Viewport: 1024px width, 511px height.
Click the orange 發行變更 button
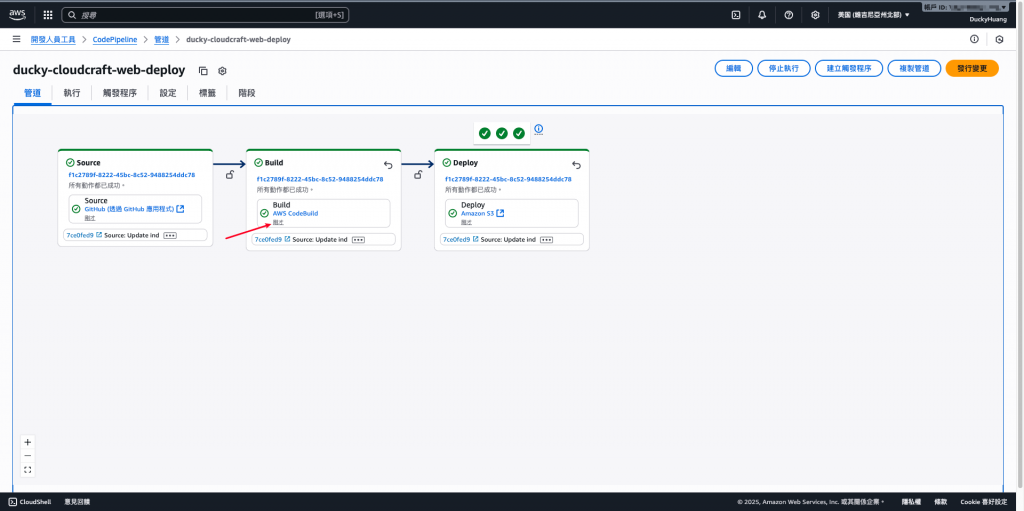coord(972,69)
